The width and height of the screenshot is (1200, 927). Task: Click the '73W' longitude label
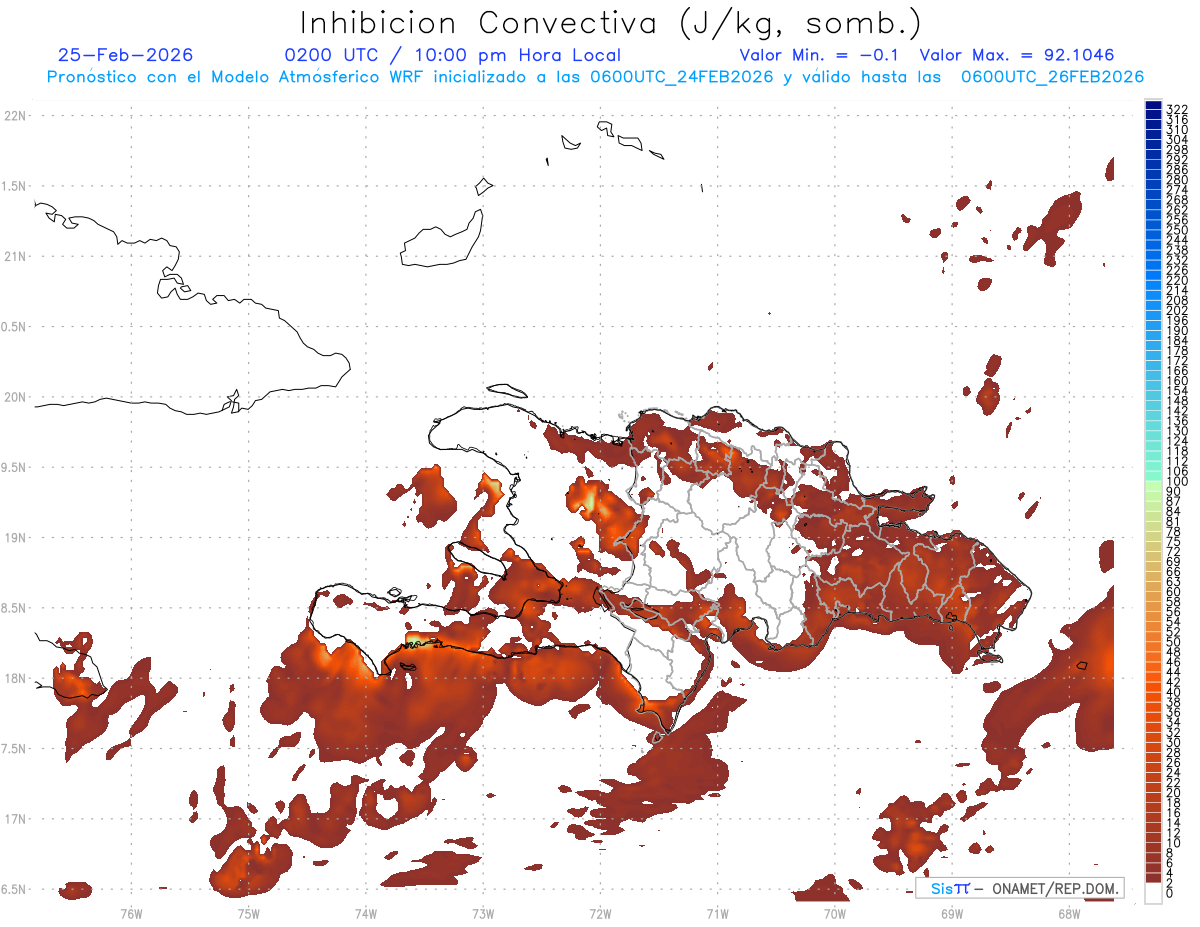(483, 913)
